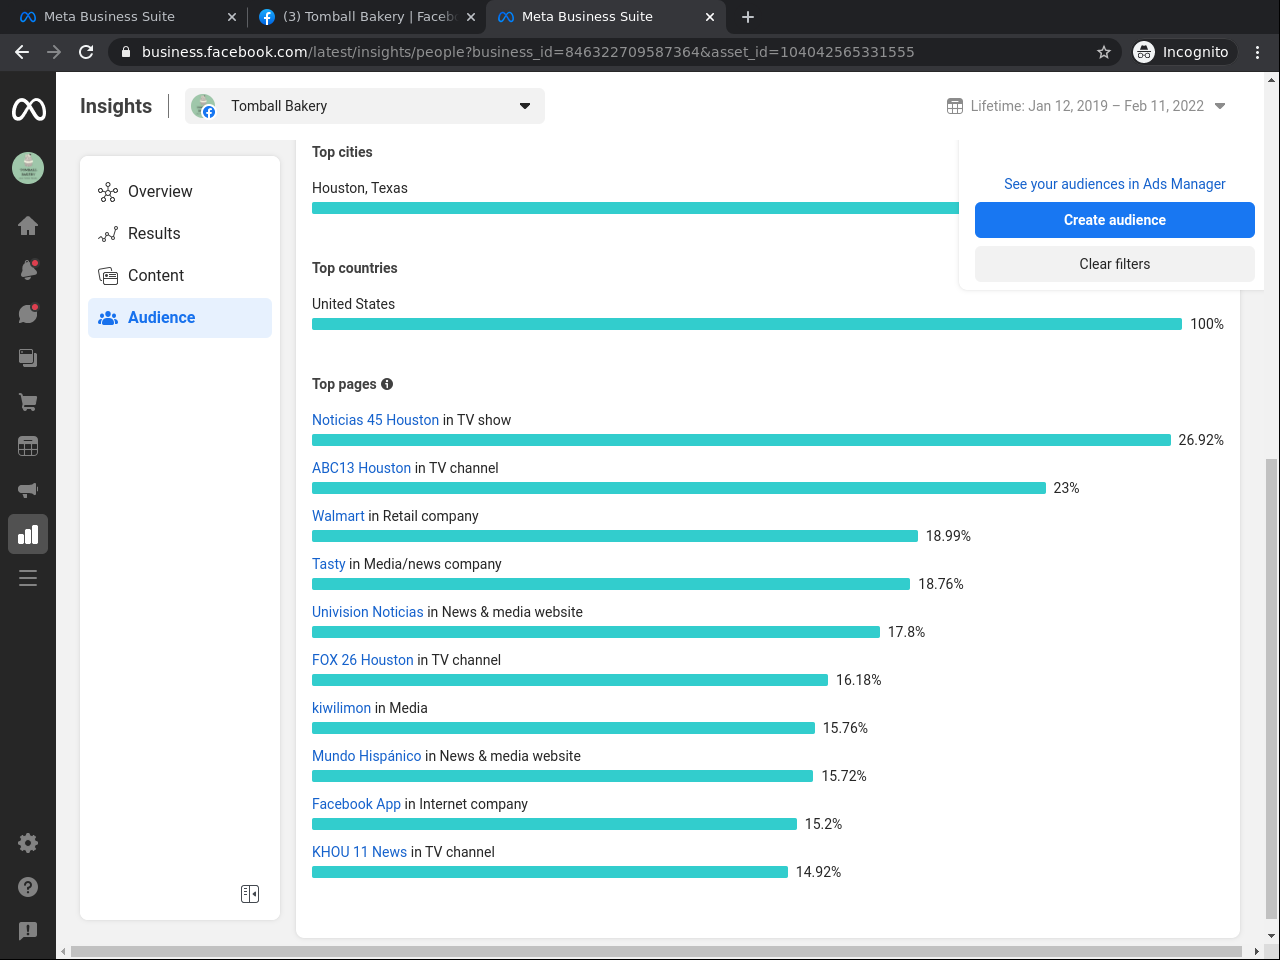Bookmark this page with the star icon

pyautogui.click(x=1104, y=52)
